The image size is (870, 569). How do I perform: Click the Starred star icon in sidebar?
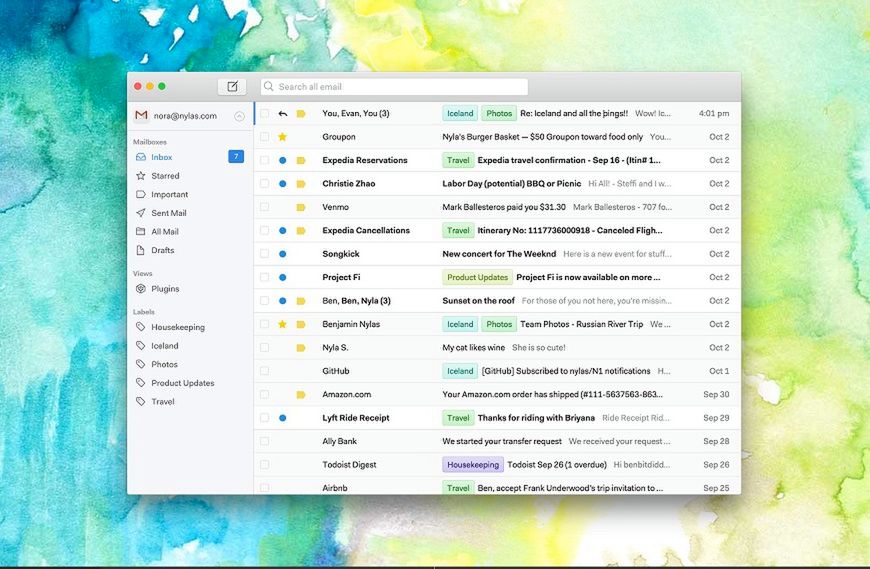pos(141,176)
